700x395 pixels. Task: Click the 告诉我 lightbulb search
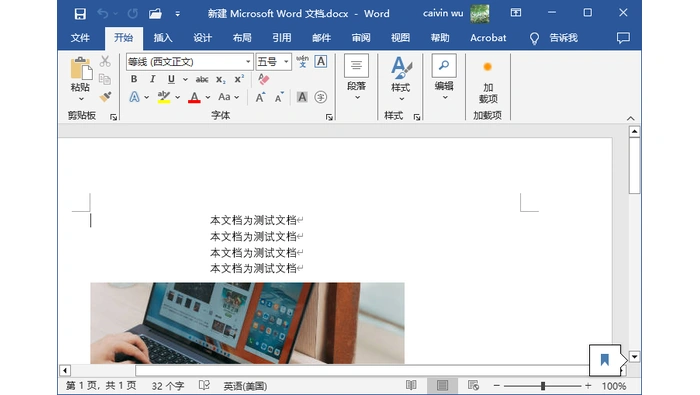tap(554, 38)
